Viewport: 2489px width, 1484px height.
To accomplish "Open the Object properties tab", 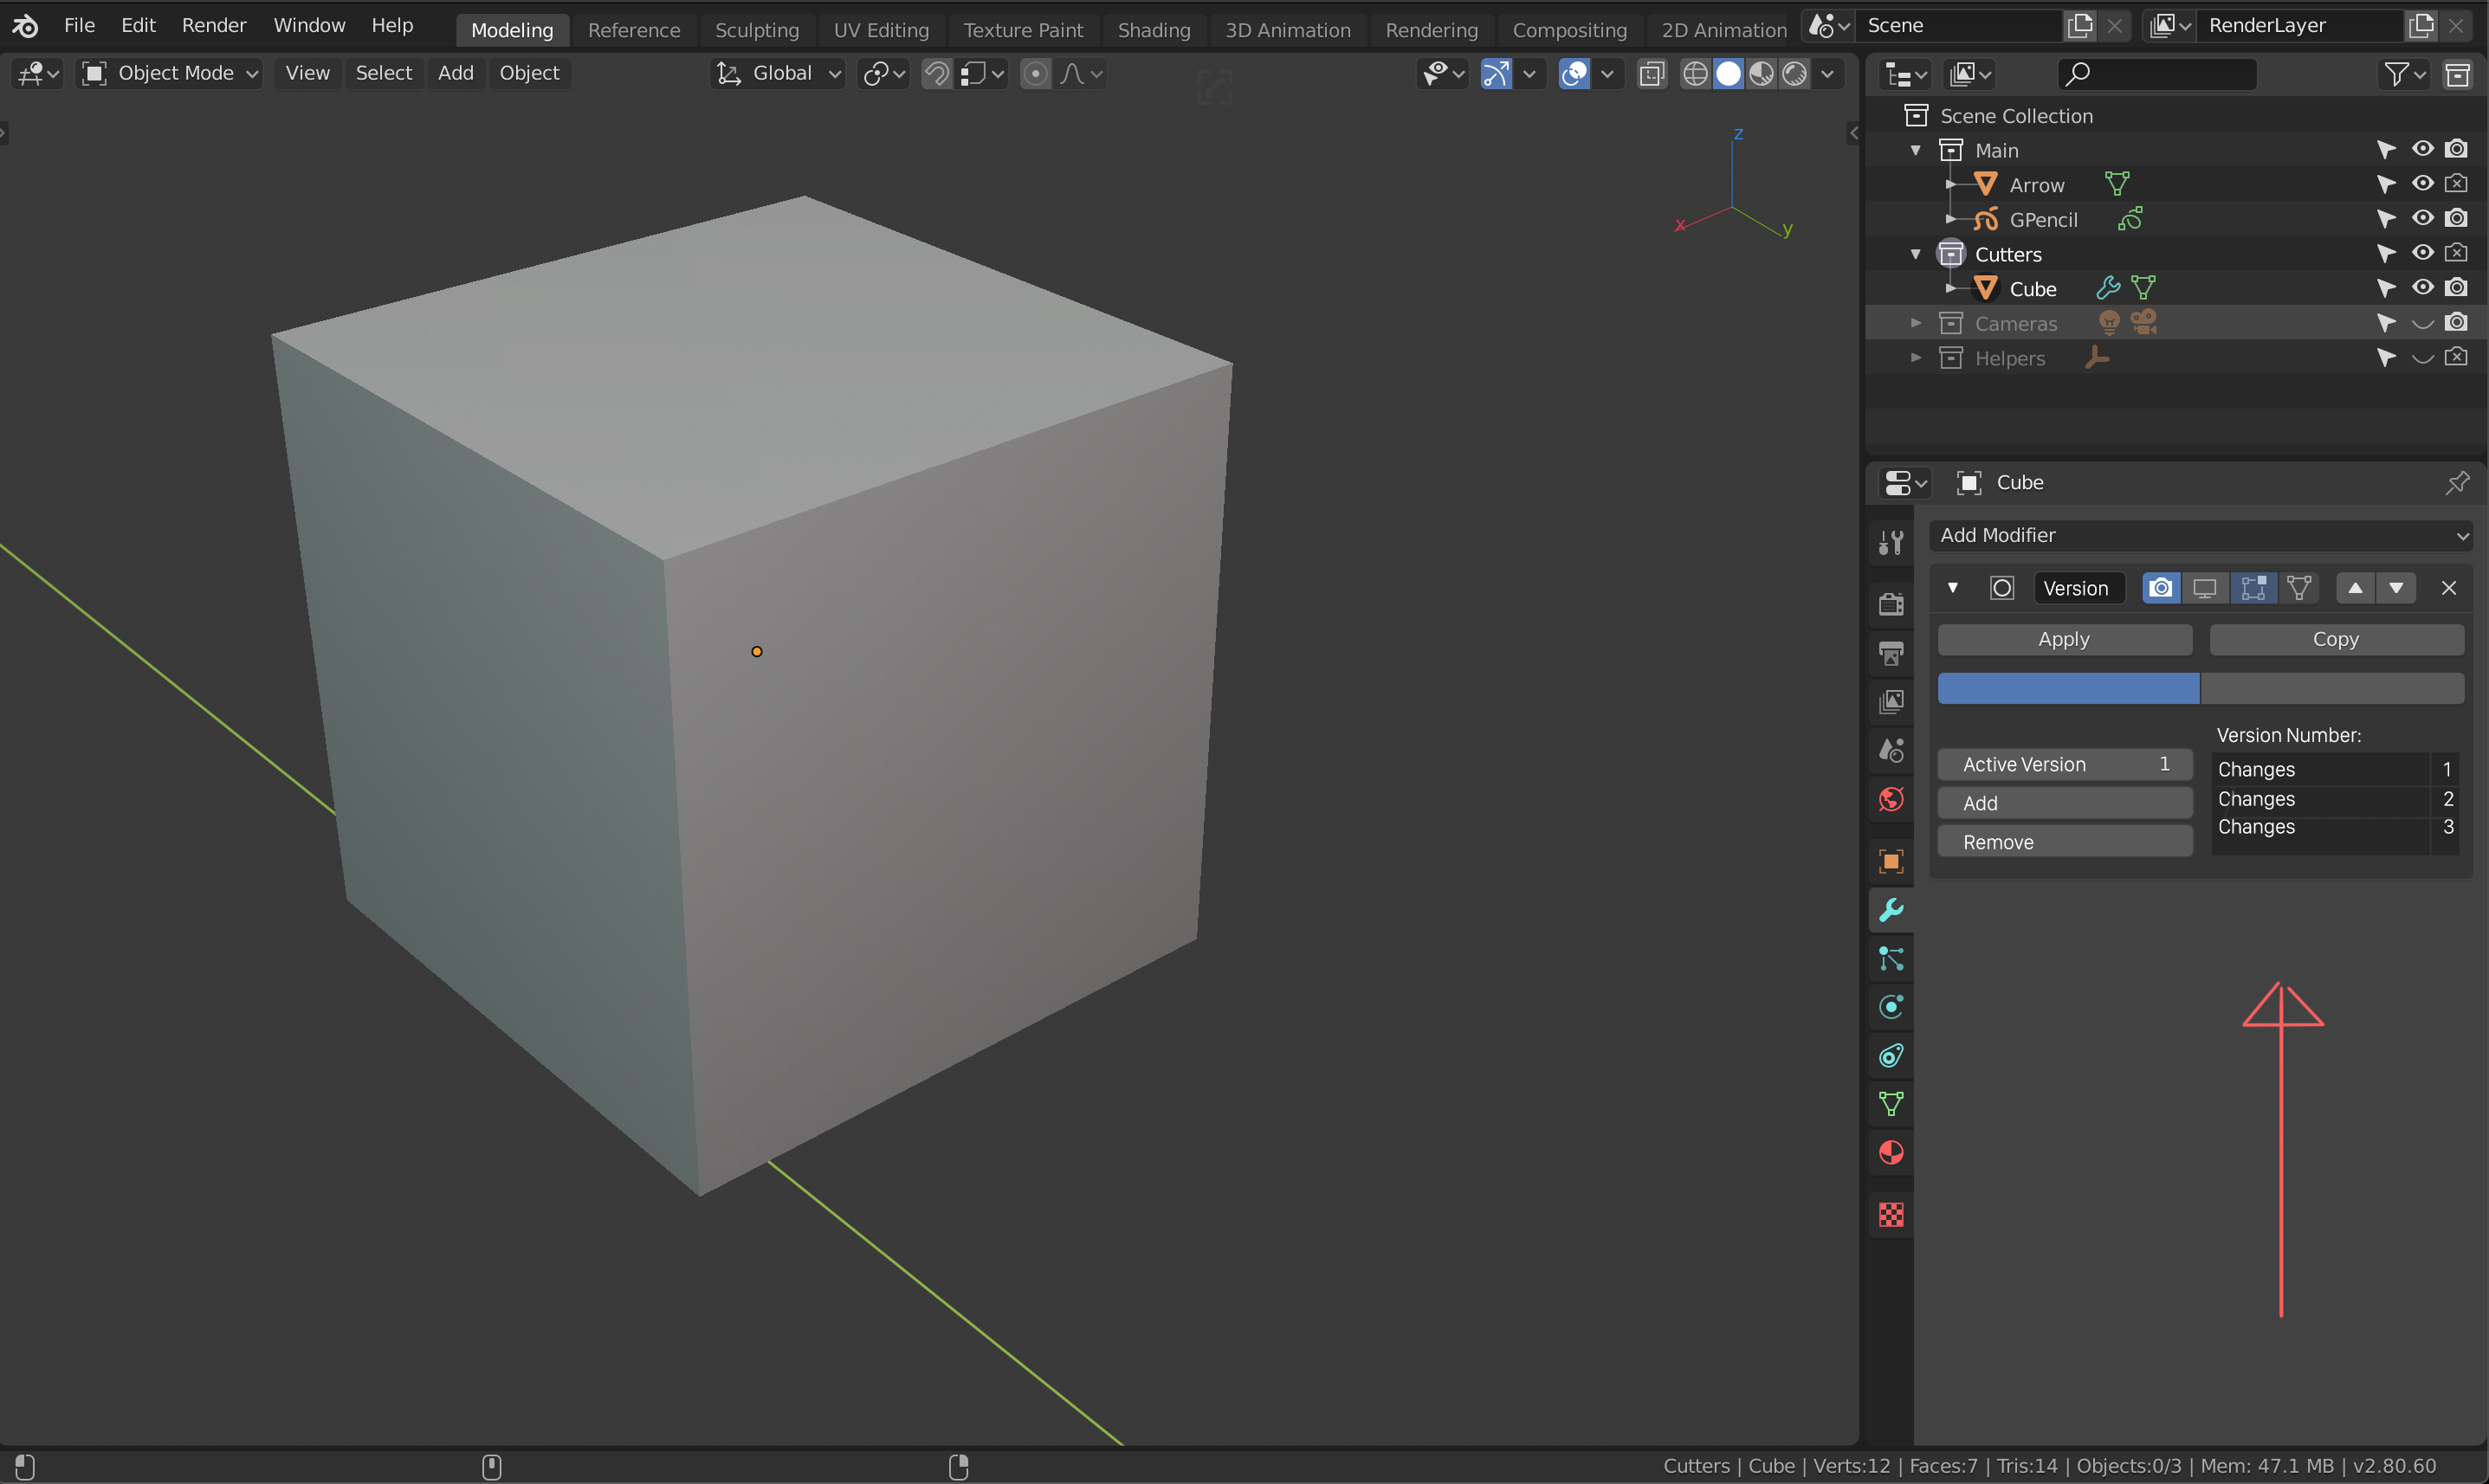I will pos(1890,861).
